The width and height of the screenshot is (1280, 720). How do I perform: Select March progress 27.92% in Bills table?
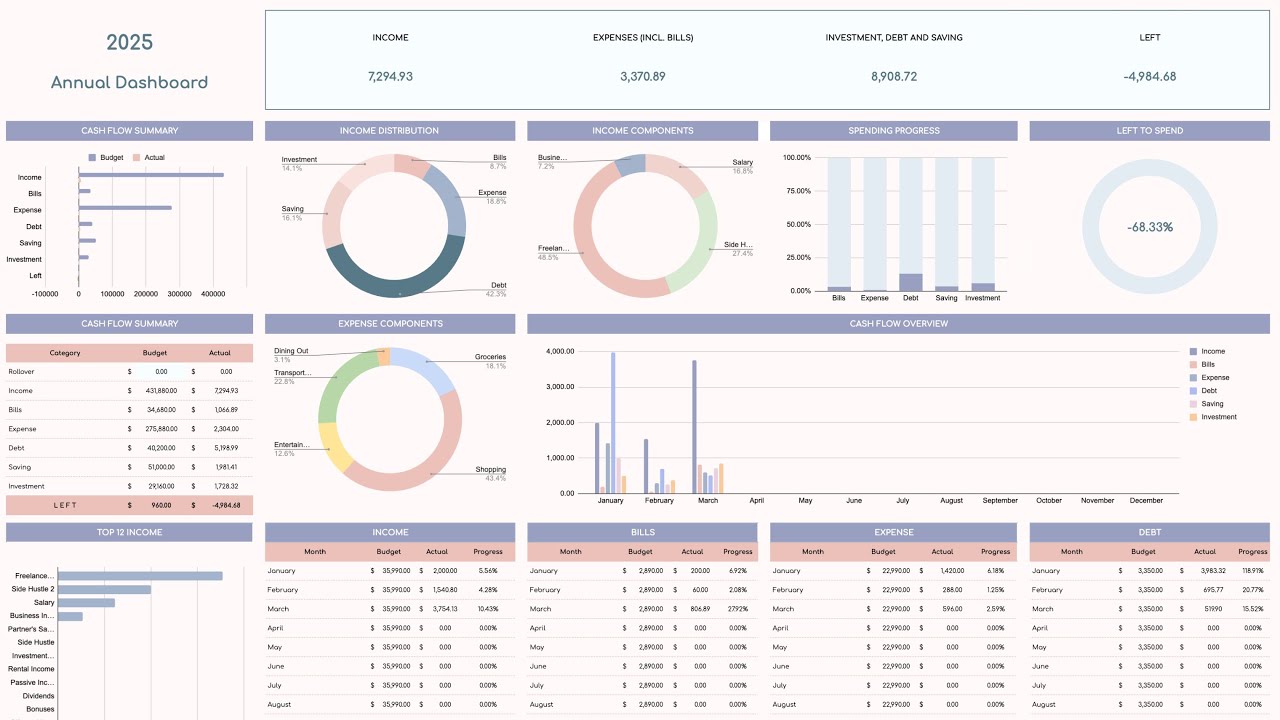click(x=738, y=609)
